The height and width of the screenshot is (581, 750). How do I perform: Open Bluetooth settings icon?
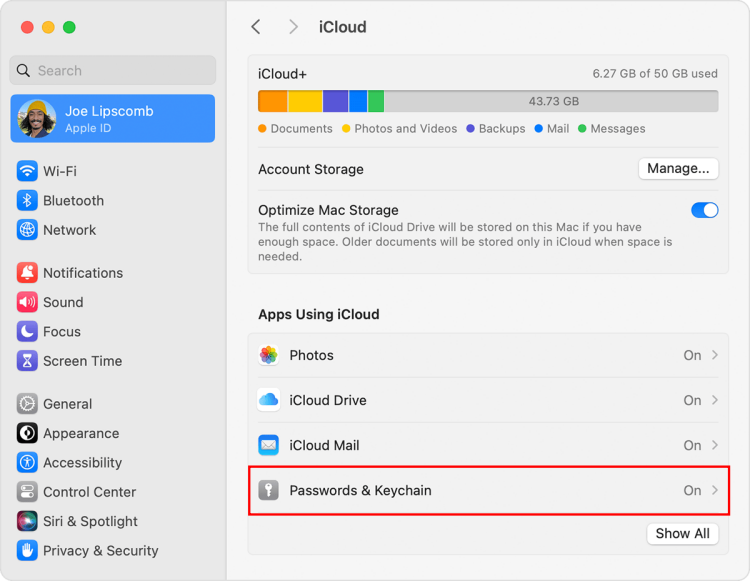27,200
